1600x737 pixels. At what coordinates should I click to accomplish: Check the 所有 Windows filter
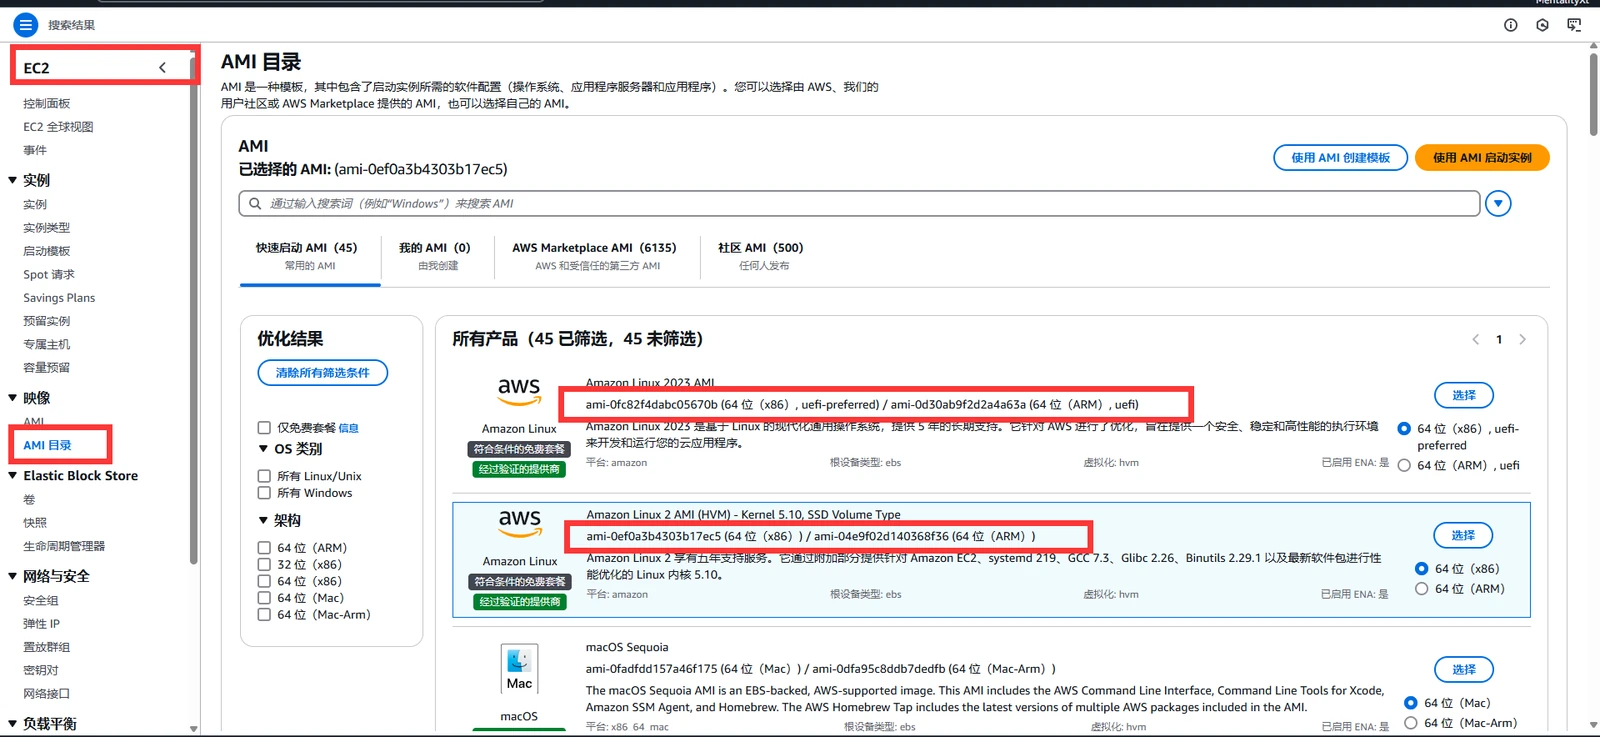click(264, 493)
